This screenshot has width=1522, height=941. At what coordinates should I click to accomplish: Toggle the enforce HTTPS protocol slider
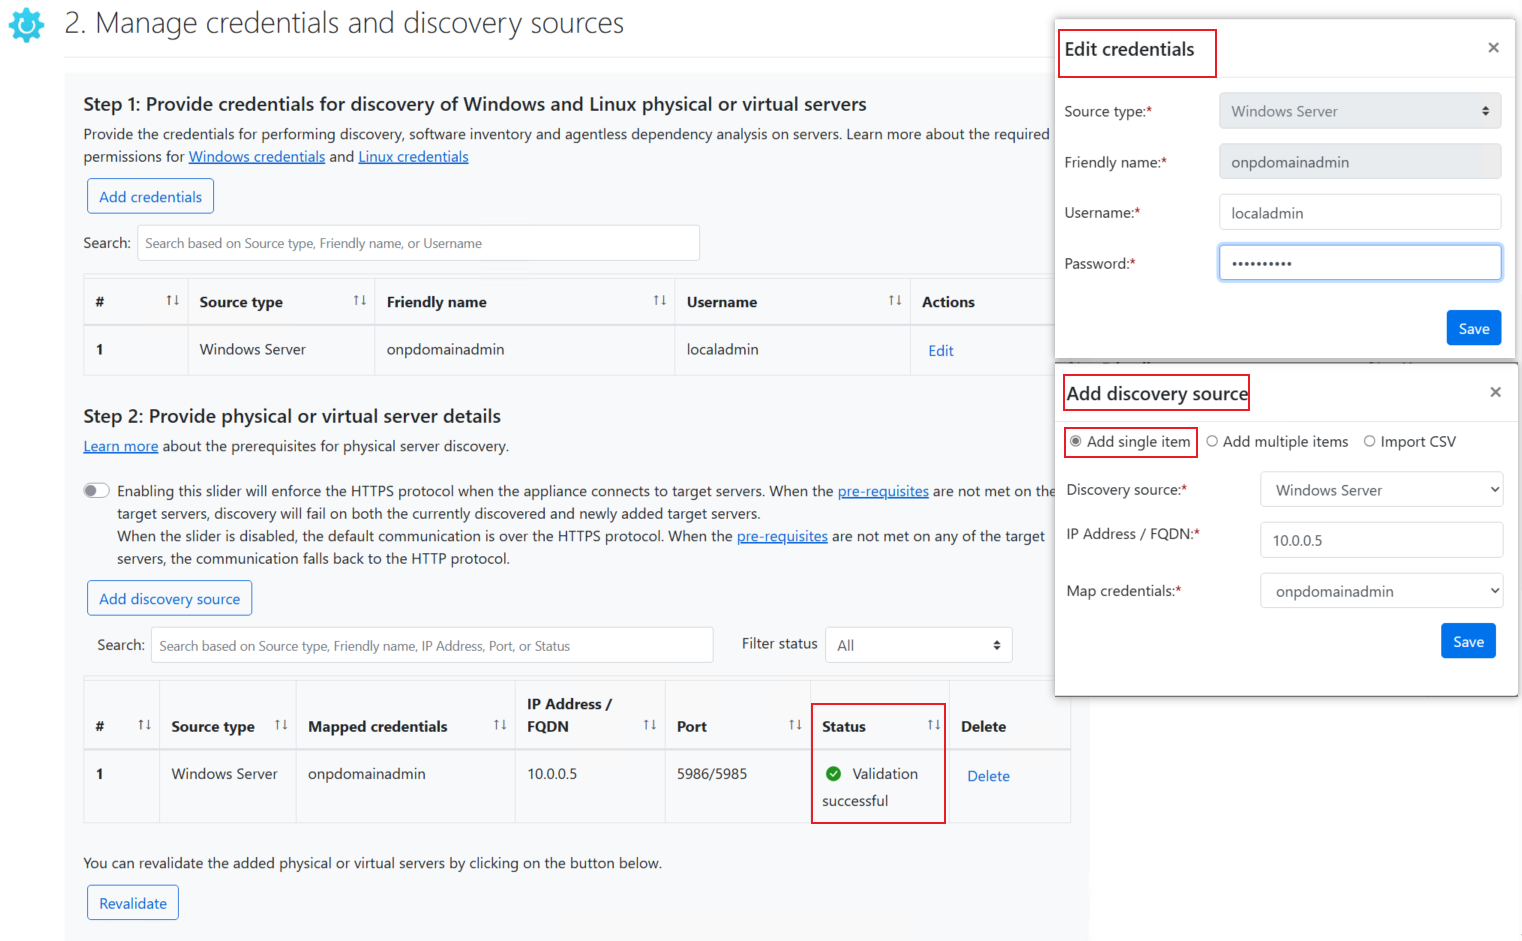click(96, 491)
